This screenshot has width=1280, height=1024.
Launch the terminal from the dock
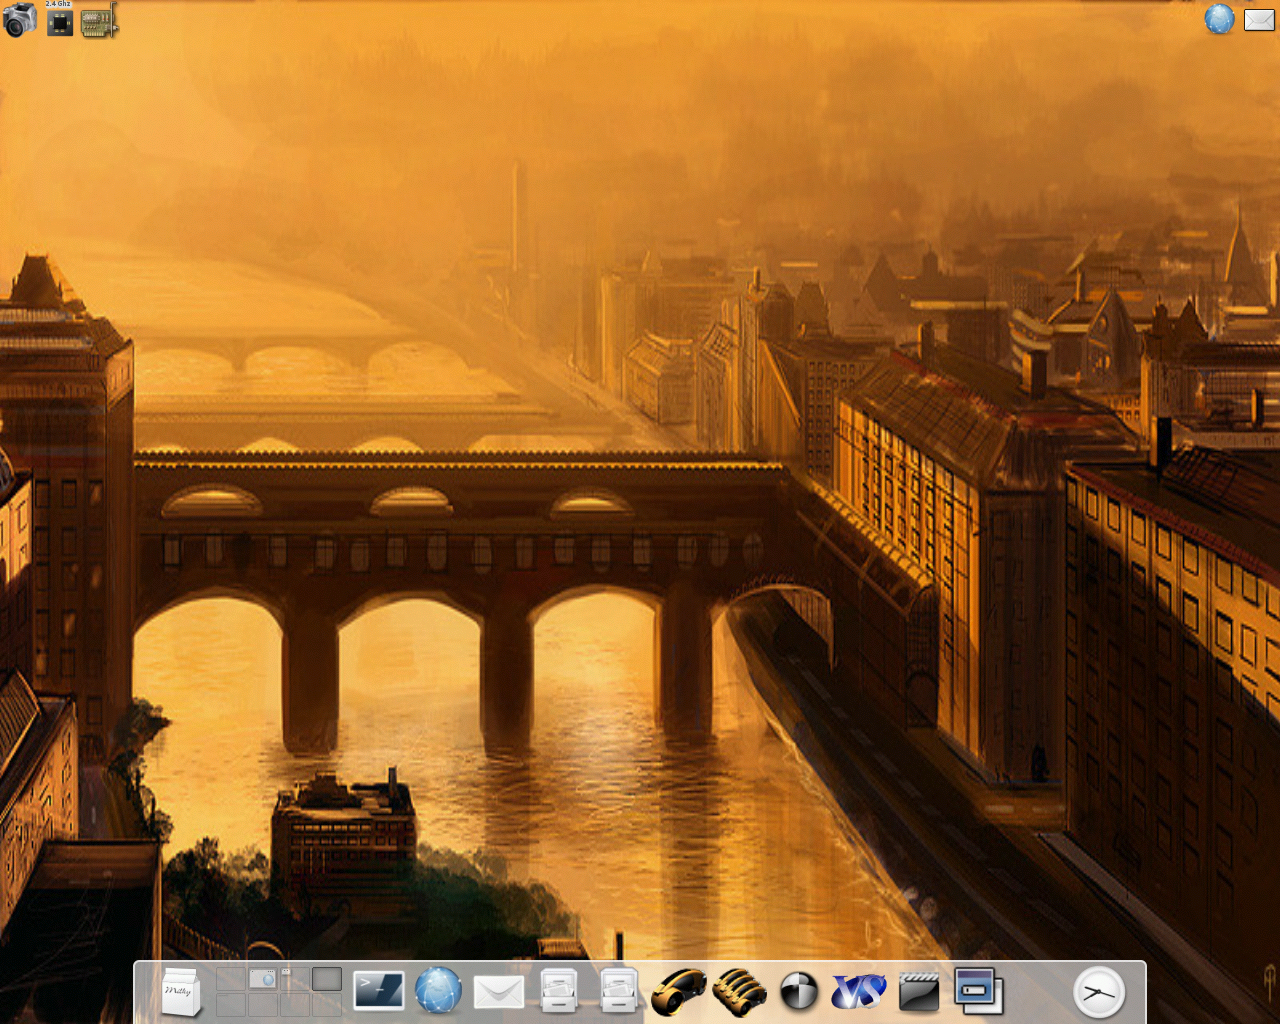(x=379, y=991)
